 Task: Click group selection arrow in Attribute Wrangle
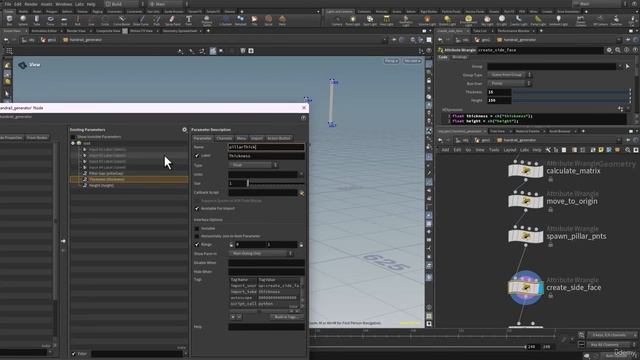pos(628,66)
